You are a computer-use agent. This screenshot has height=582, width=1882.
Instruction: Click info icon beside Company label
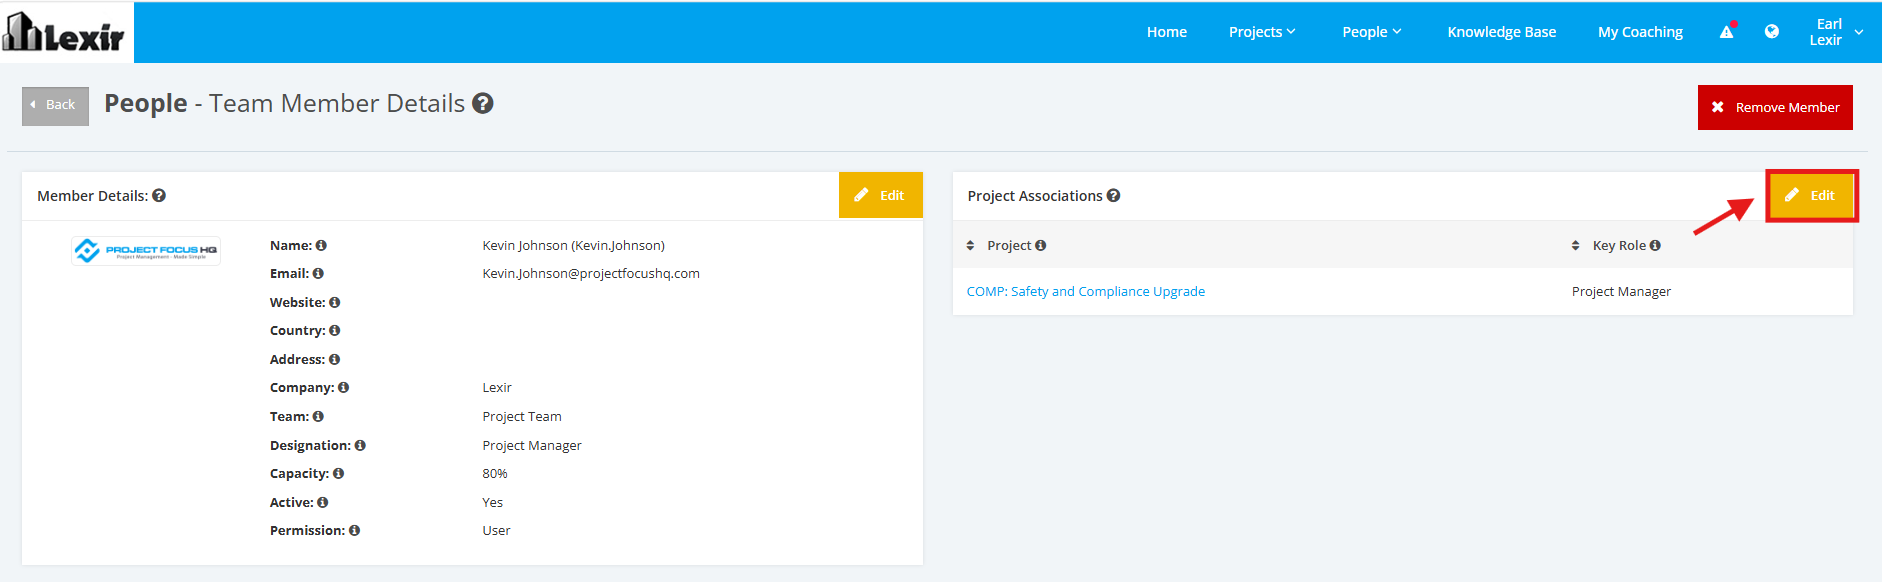coord(343,387)
